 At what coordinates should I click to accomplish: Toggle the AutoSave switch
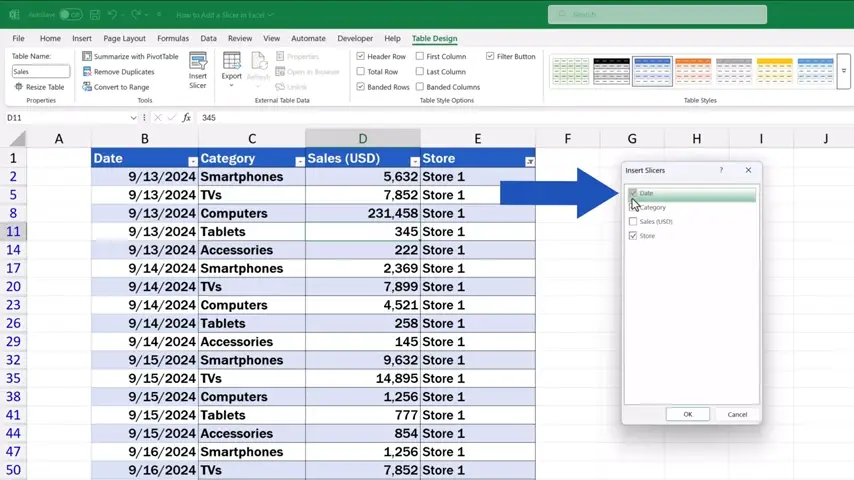[70, 15]
